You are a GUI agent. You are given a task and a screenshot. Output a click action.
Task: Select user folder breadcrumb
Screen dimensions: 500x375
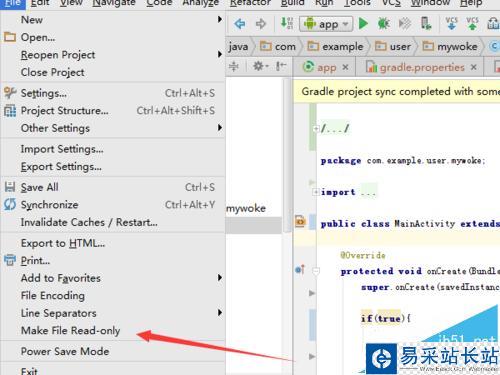[393, 46]
